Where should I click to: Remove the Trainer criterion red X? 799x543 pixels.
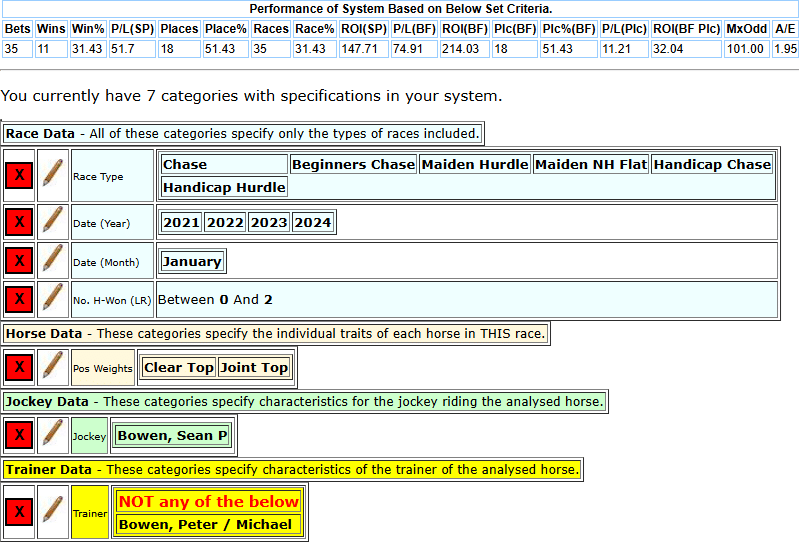coord(19,512)
